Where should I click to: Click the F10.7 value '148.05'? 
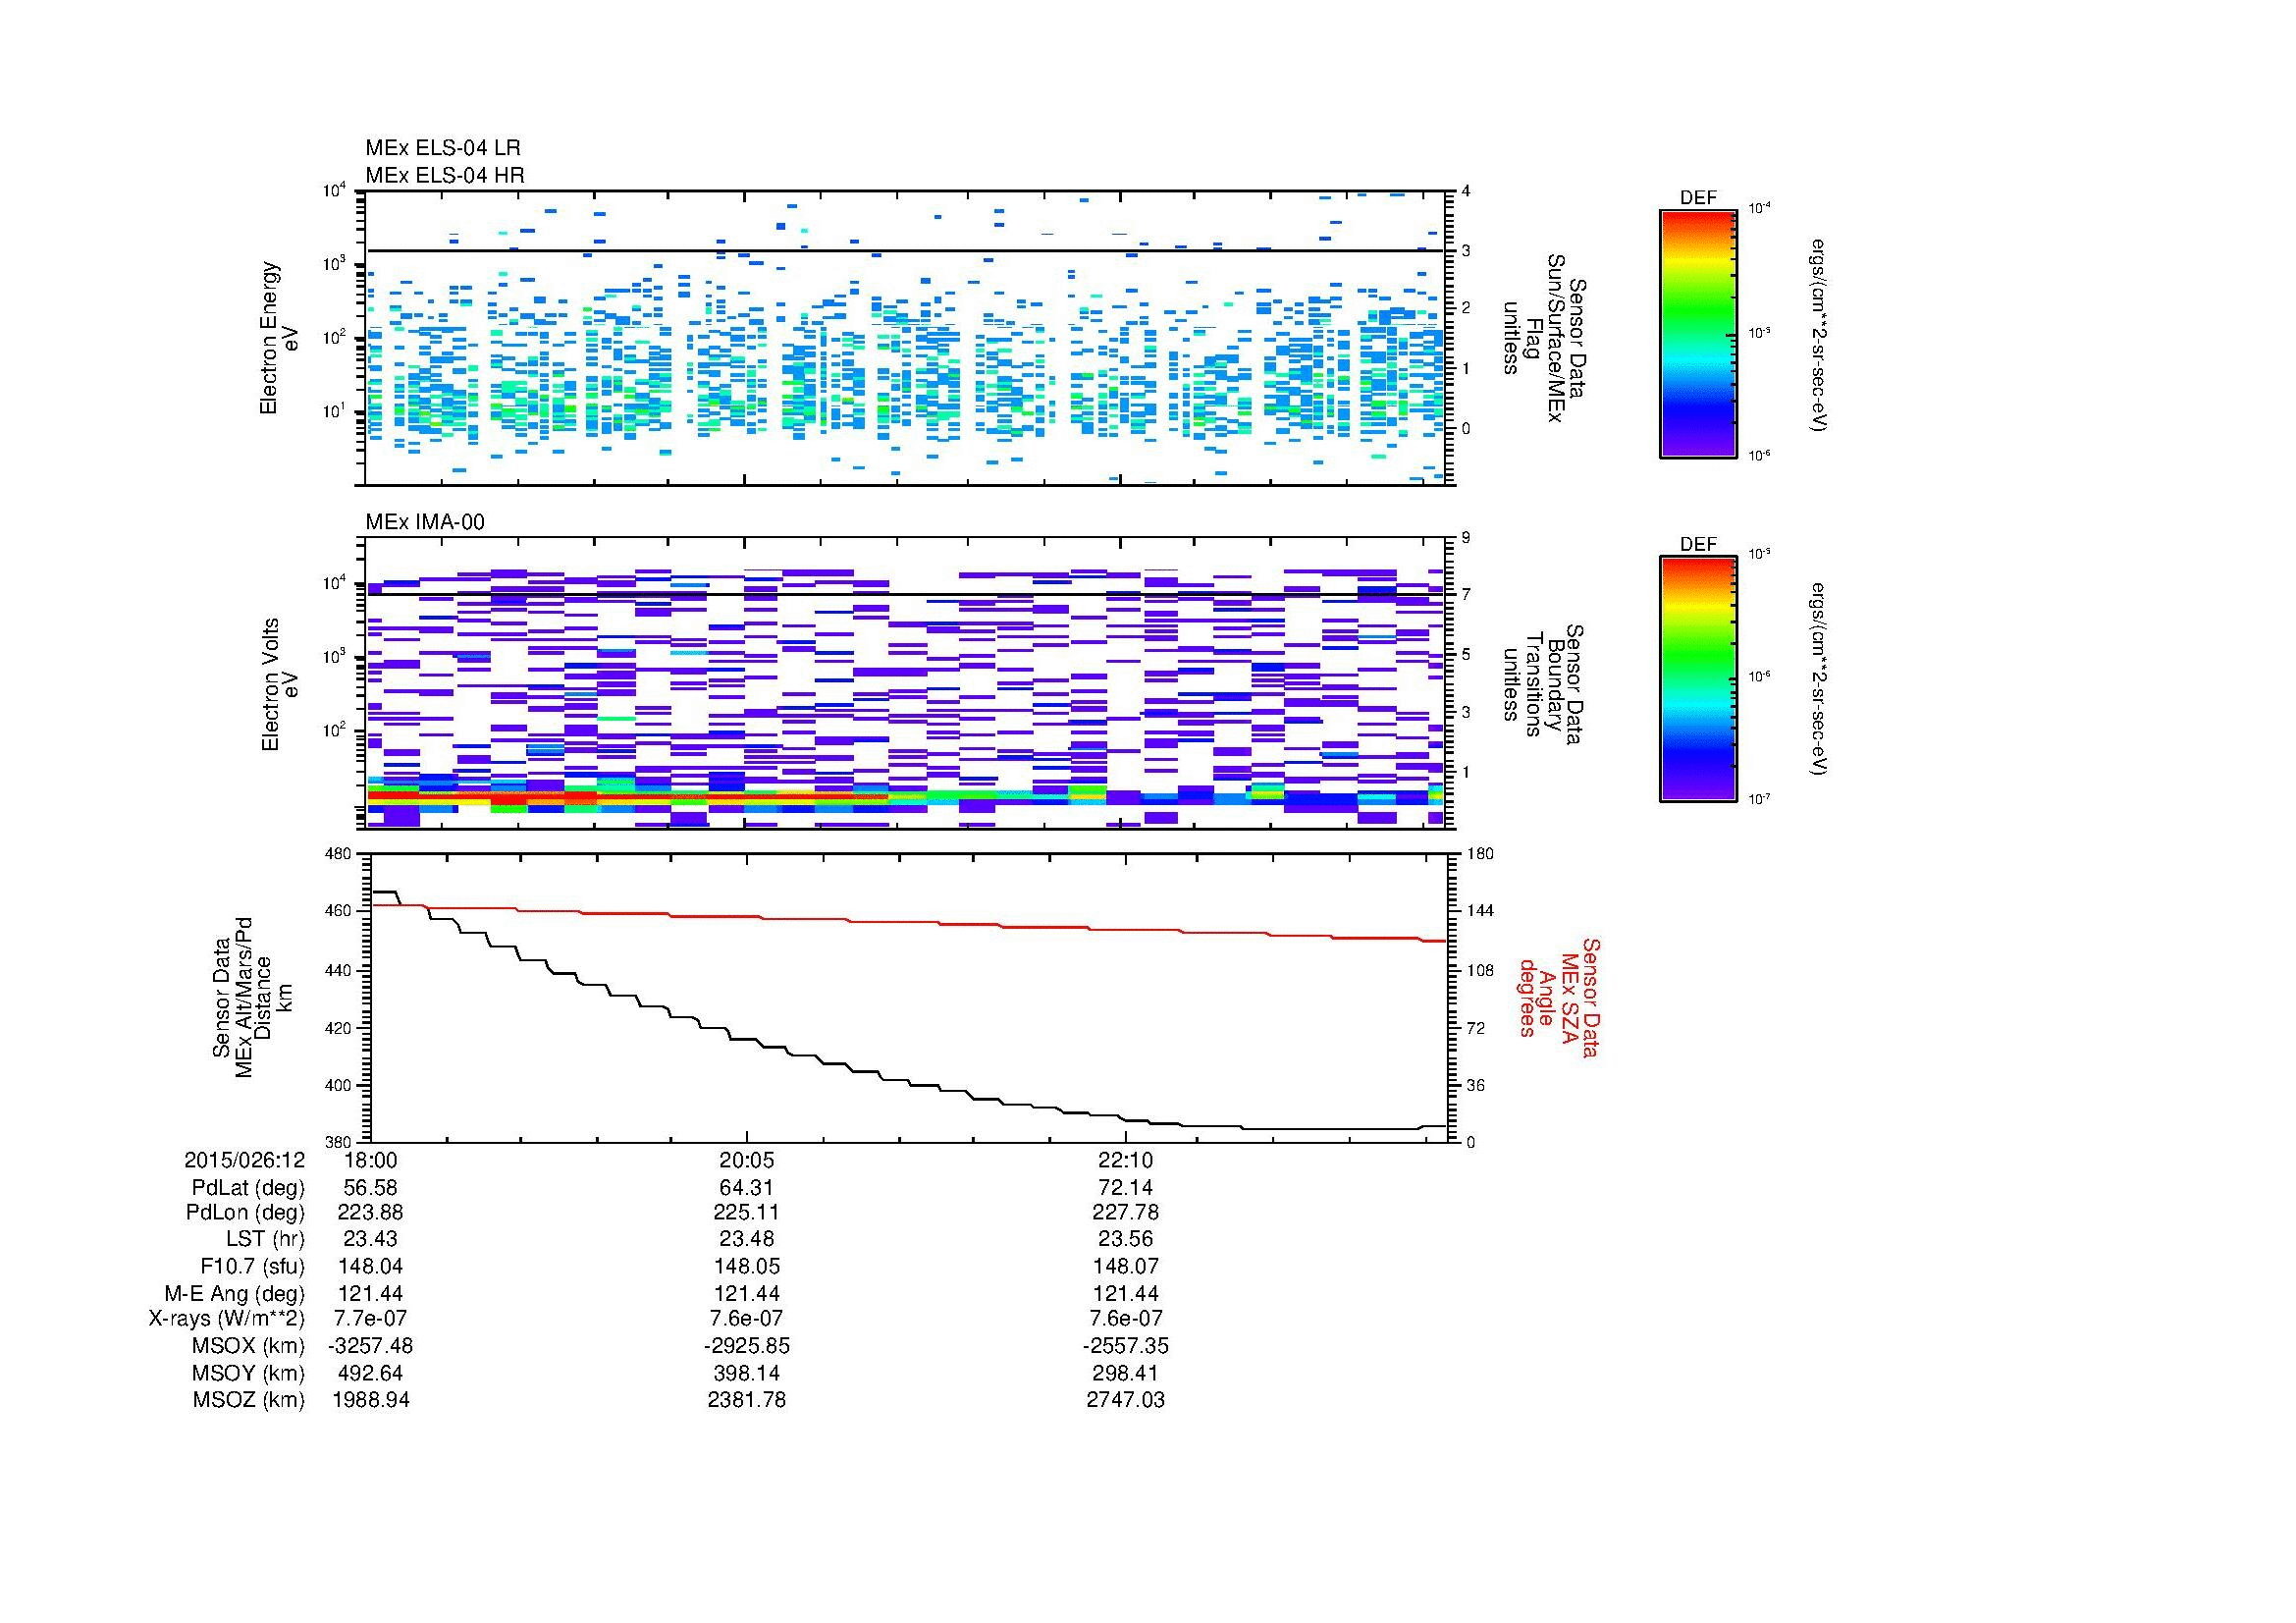pos(747,1266)
